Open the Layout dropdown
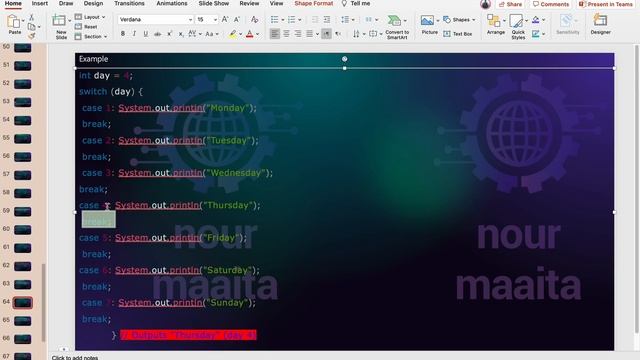The height and width of the screenshot is (360, 640). (x=90, y=17)
